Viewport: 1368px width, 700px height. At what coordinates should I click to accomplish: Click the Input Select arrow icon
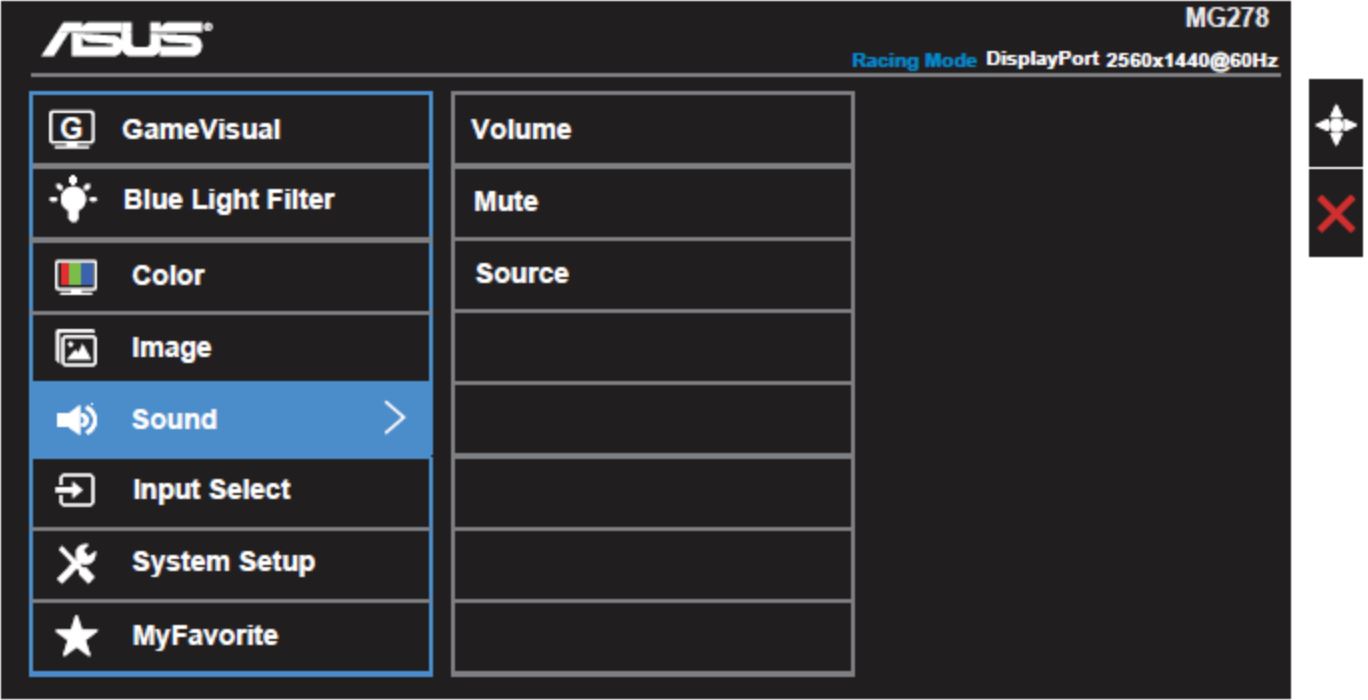(76, 491)
